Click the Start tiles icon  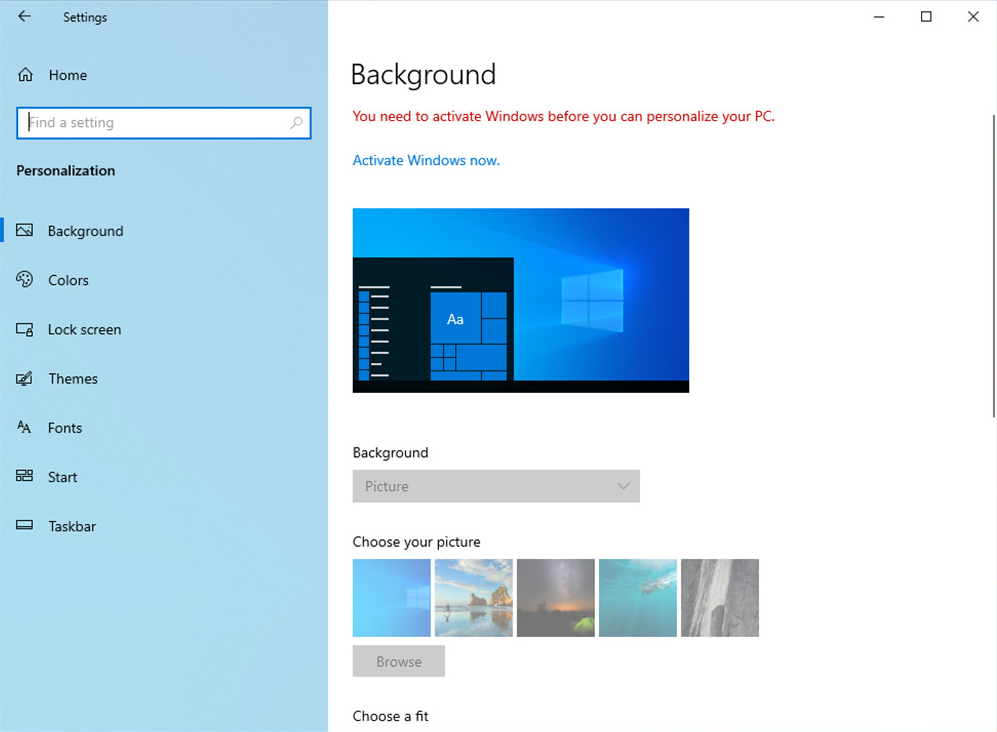[24, 476]
